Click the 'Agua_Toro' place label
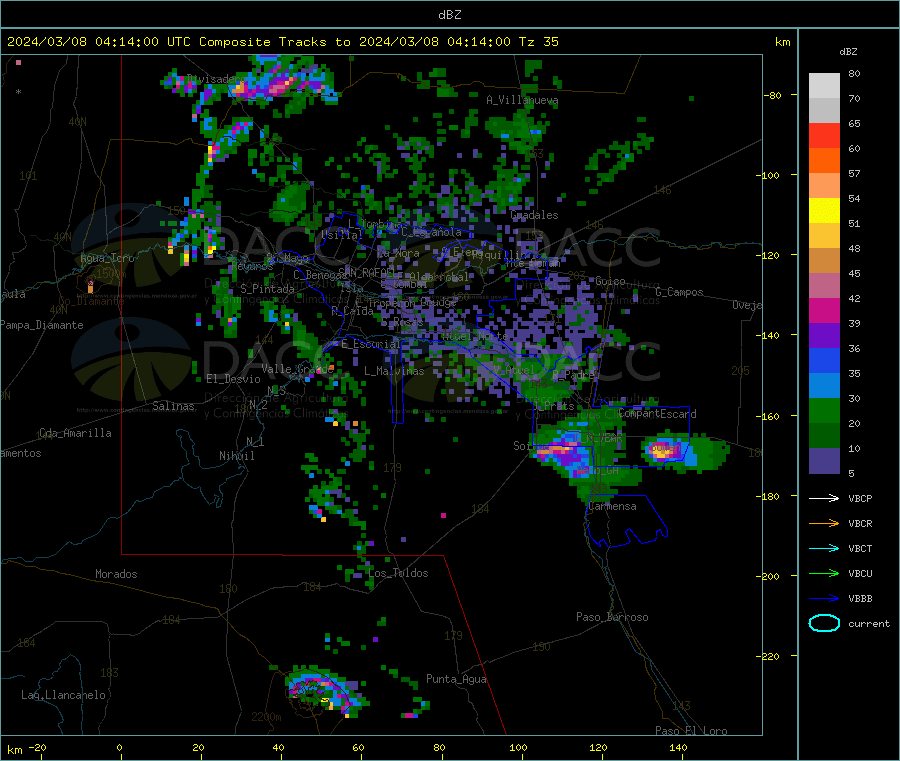Viewport: 900px width, 761px height. coord(107,258)
